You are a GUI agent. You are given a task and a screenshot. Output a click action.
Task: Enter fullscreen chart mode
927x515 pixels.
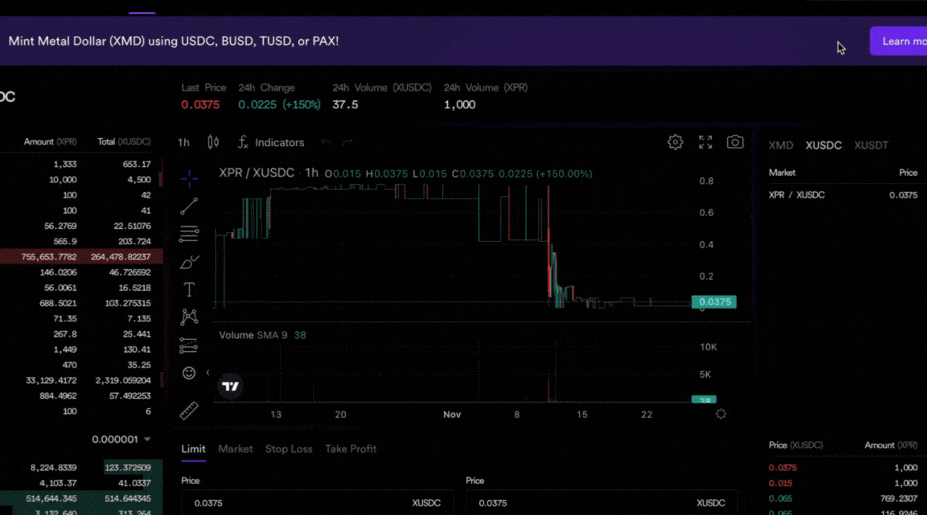coord(705,142)
